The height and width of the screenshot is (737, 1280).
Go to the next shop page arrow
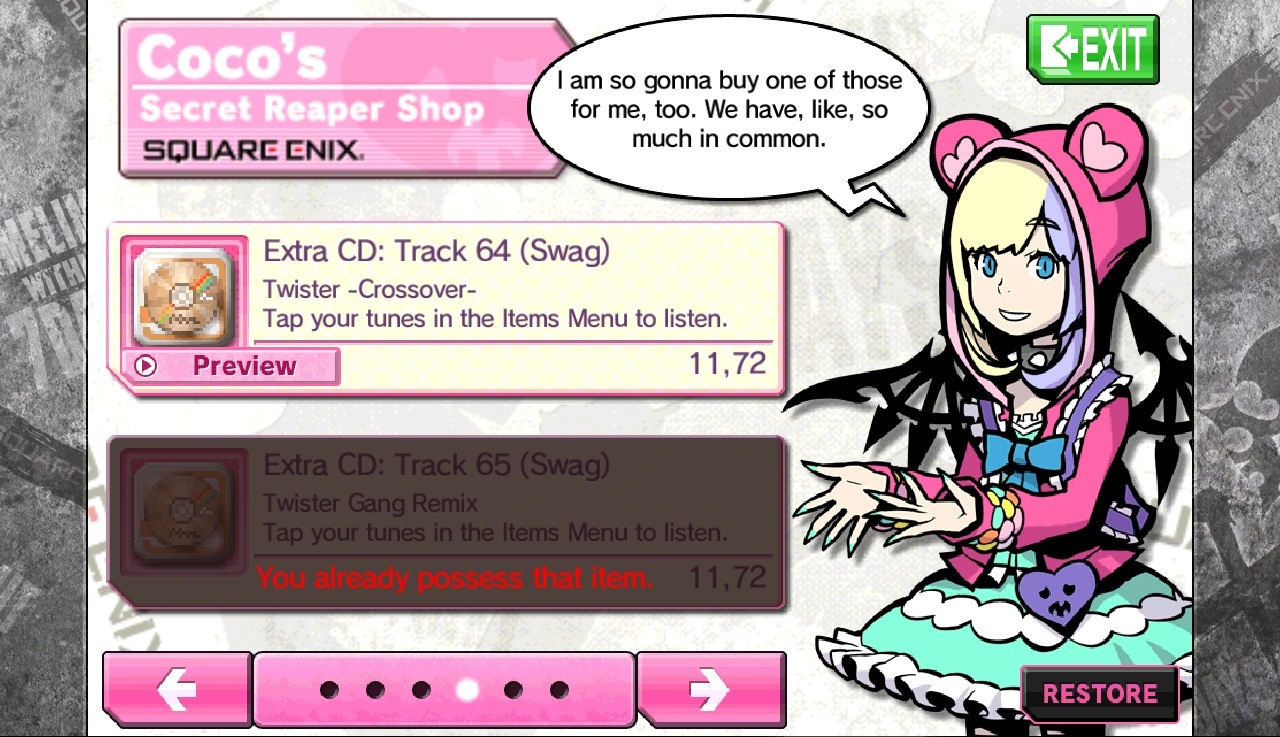click(711, 690)
